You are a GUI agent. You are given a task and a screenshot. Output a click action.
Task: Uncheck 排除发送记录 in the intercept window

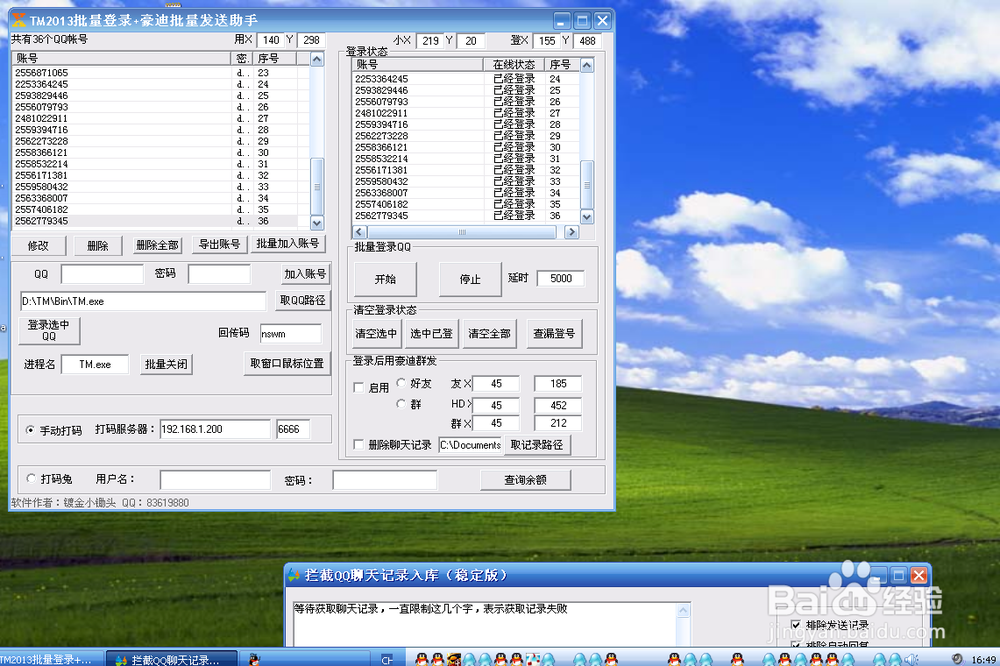[x=796, y=625]
